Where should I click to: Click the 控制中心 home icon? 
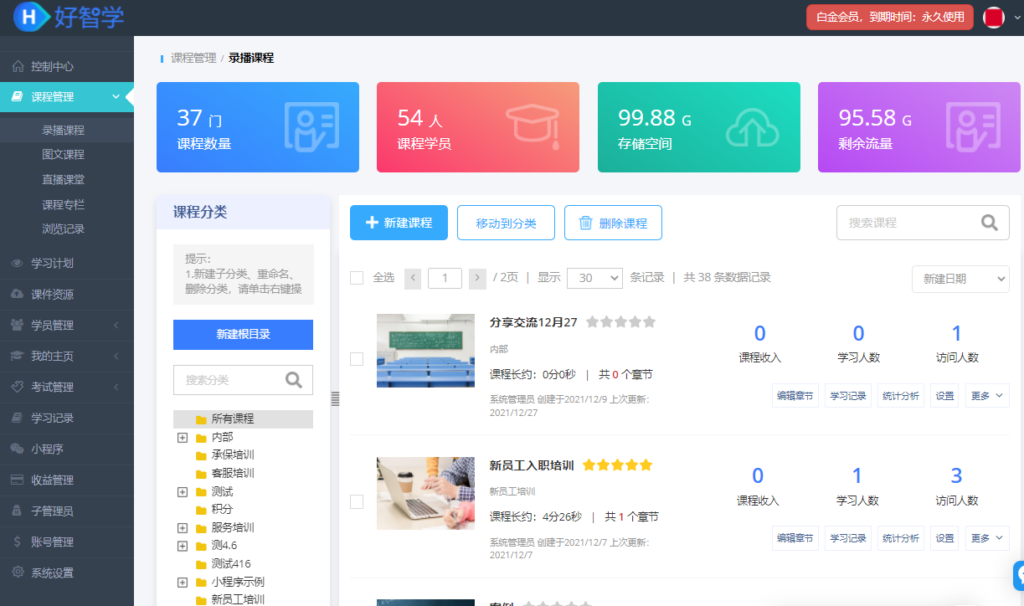18,66
